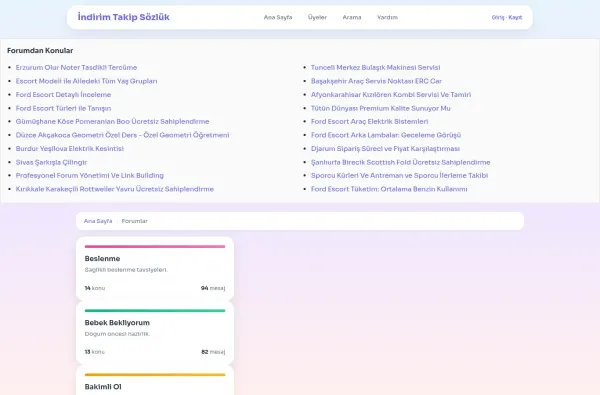This screenshot has width=600, height=395.
Task: Open the Bakimli Ol forum card
Action: [x=155, y=380]
